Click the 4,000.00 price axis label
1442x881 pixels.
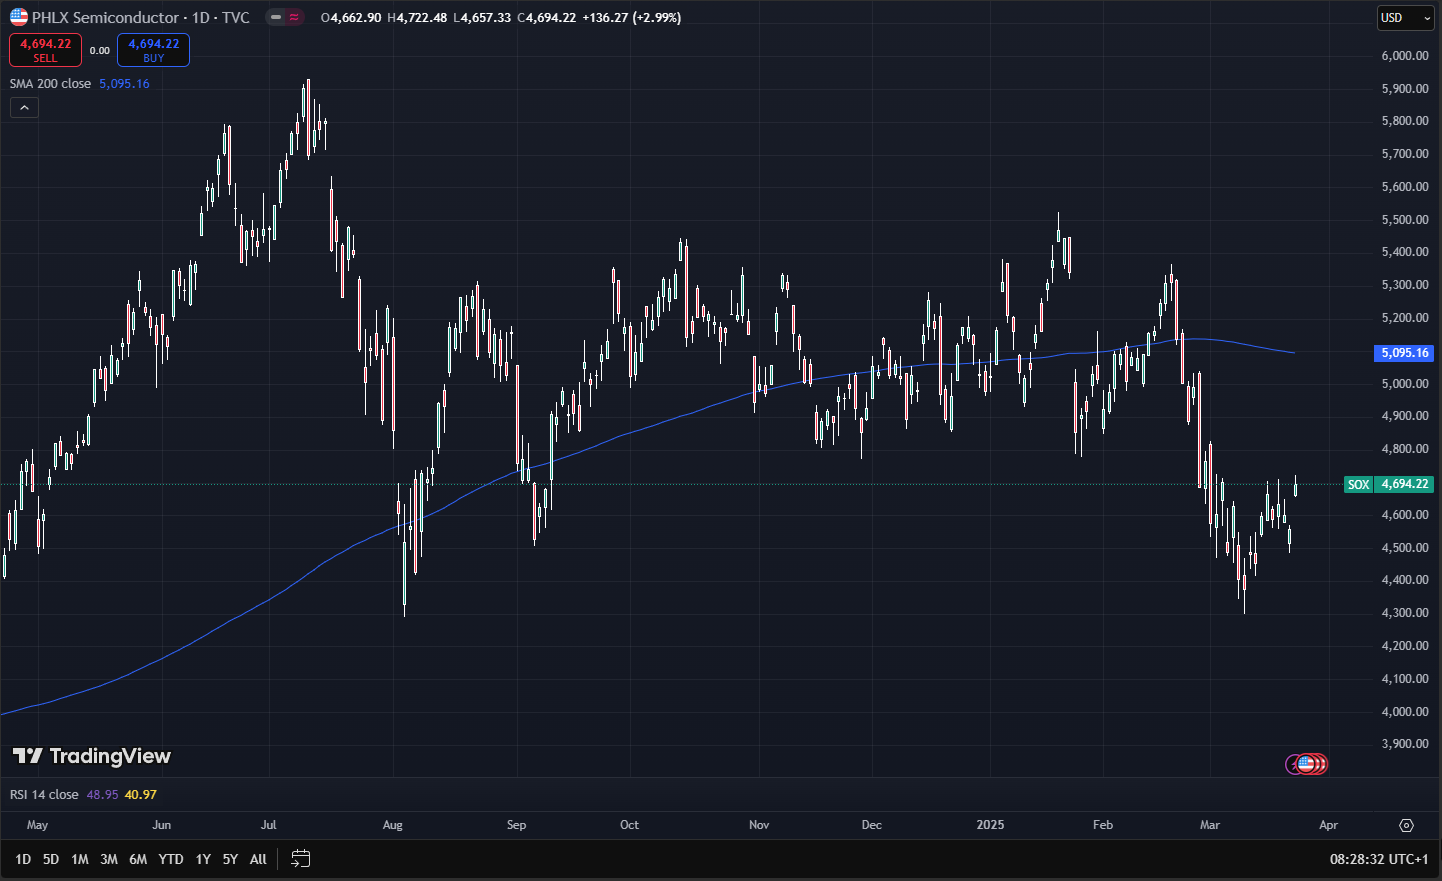[1405, 712]
